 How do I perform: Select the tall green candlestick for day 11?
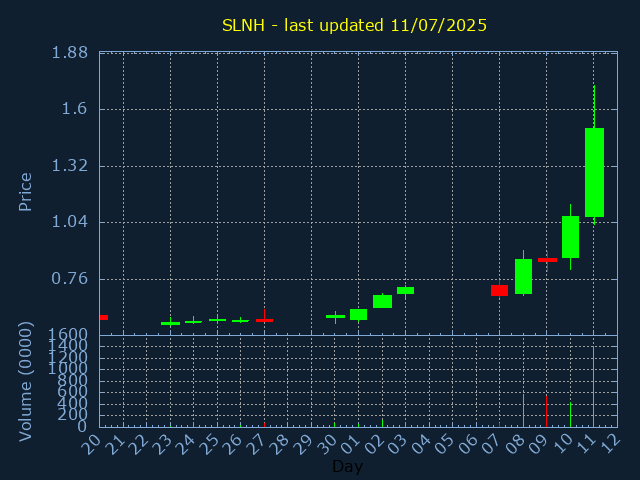[x=594, y=172]
